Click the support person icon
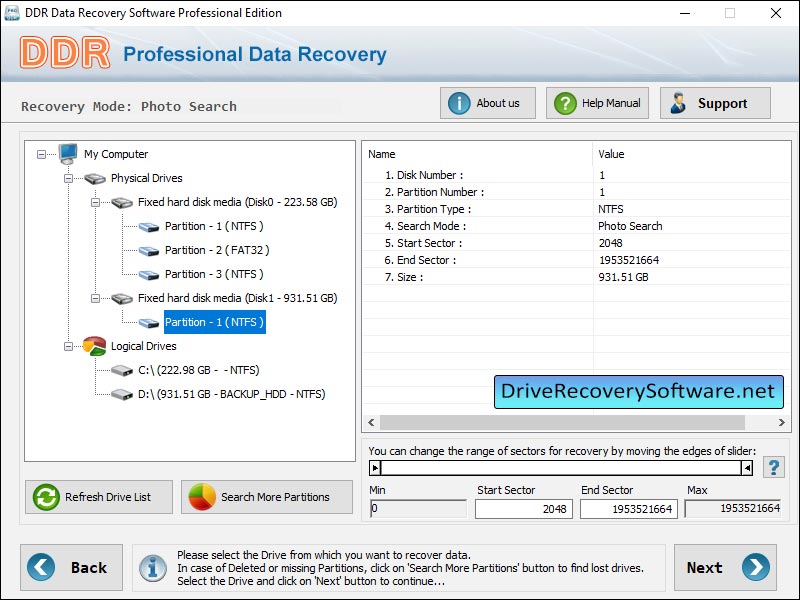The height and width of the screenshot is (600, 800). click(x=678, y=103)
